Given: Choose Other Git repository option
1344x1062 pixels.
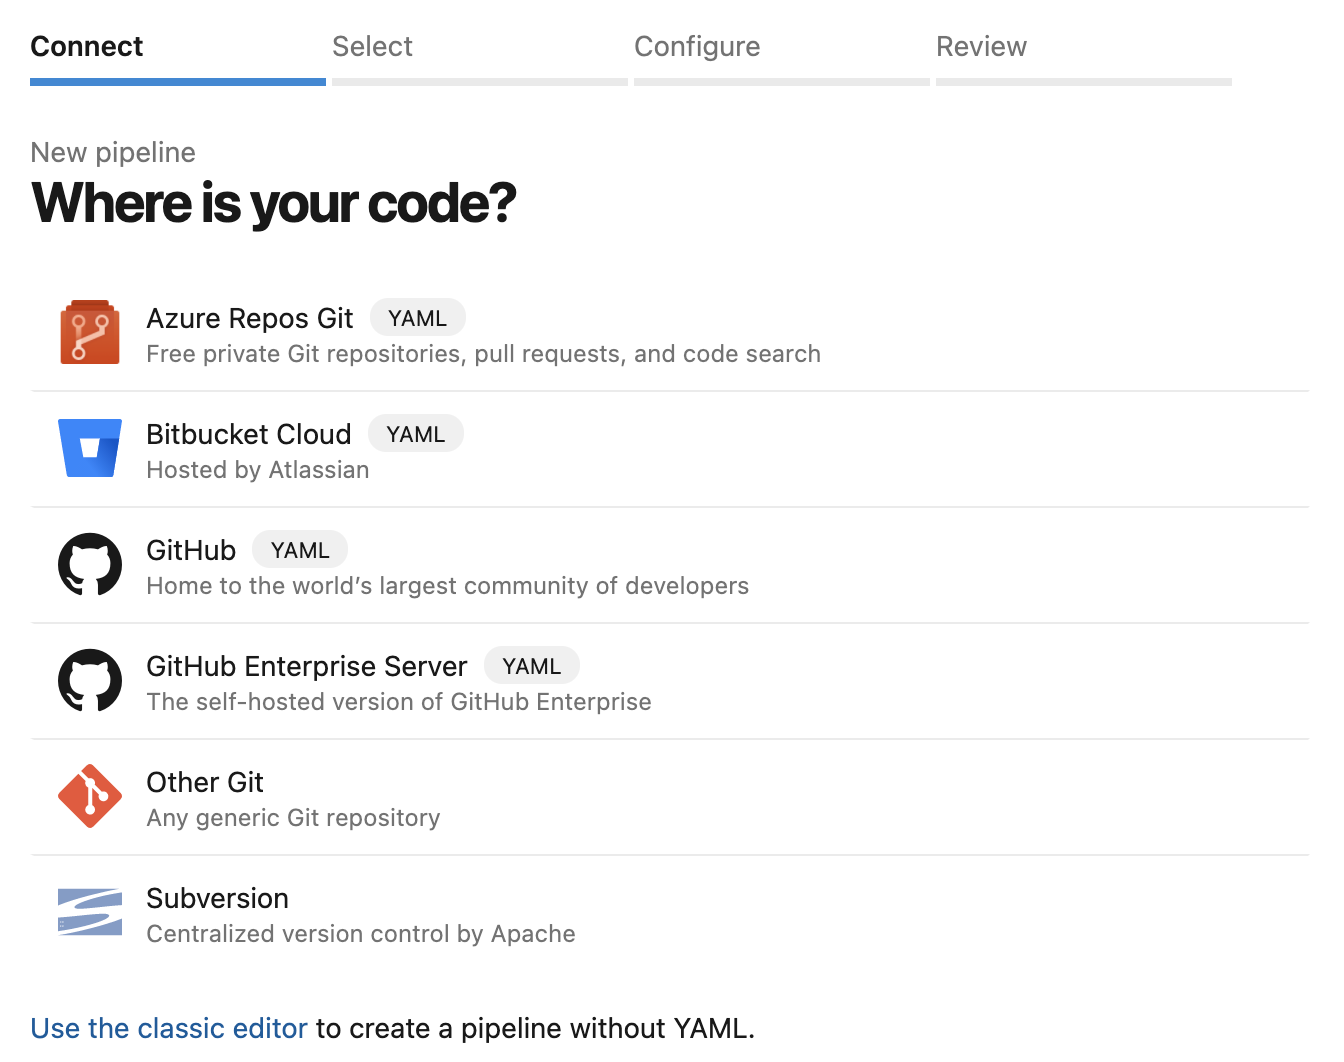Looking at the screenshot, I should click(670, 798).
